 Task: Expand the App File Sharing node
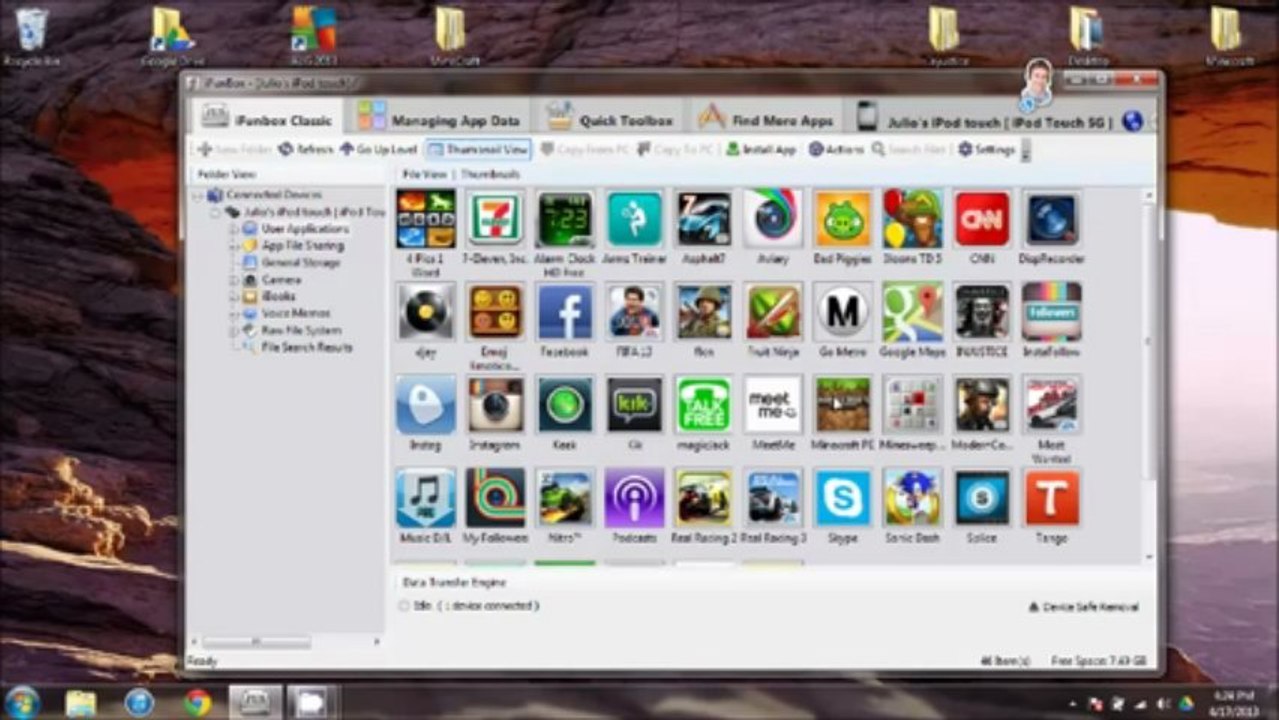tap(235, 246)
